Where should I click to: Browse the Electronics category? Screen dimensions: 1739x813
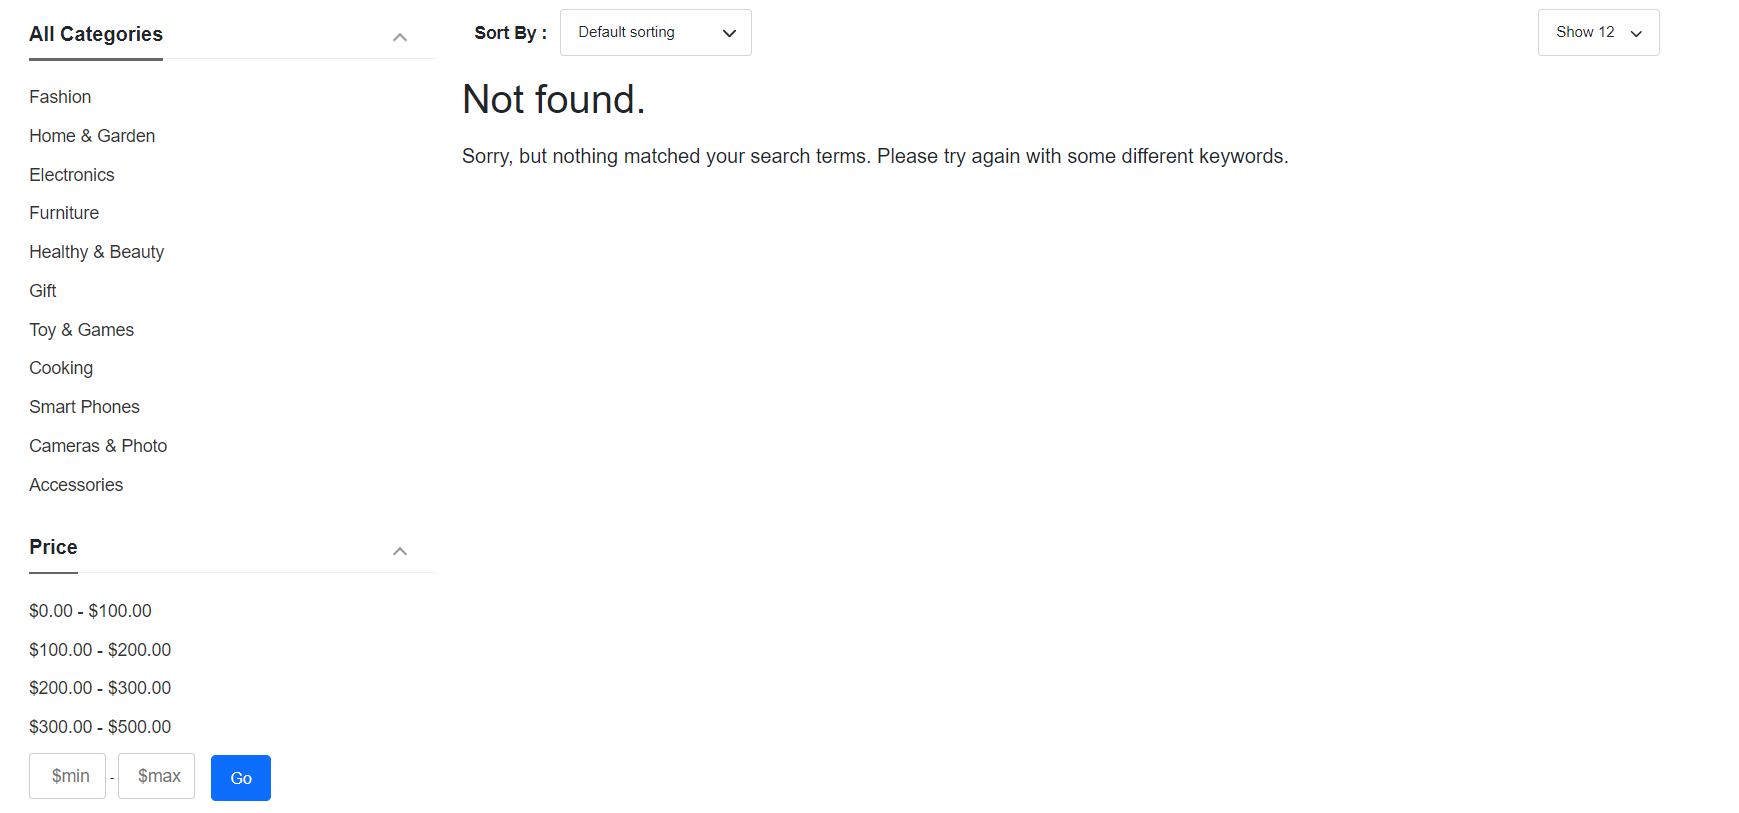pyautogui.click(x=72, y=175)
